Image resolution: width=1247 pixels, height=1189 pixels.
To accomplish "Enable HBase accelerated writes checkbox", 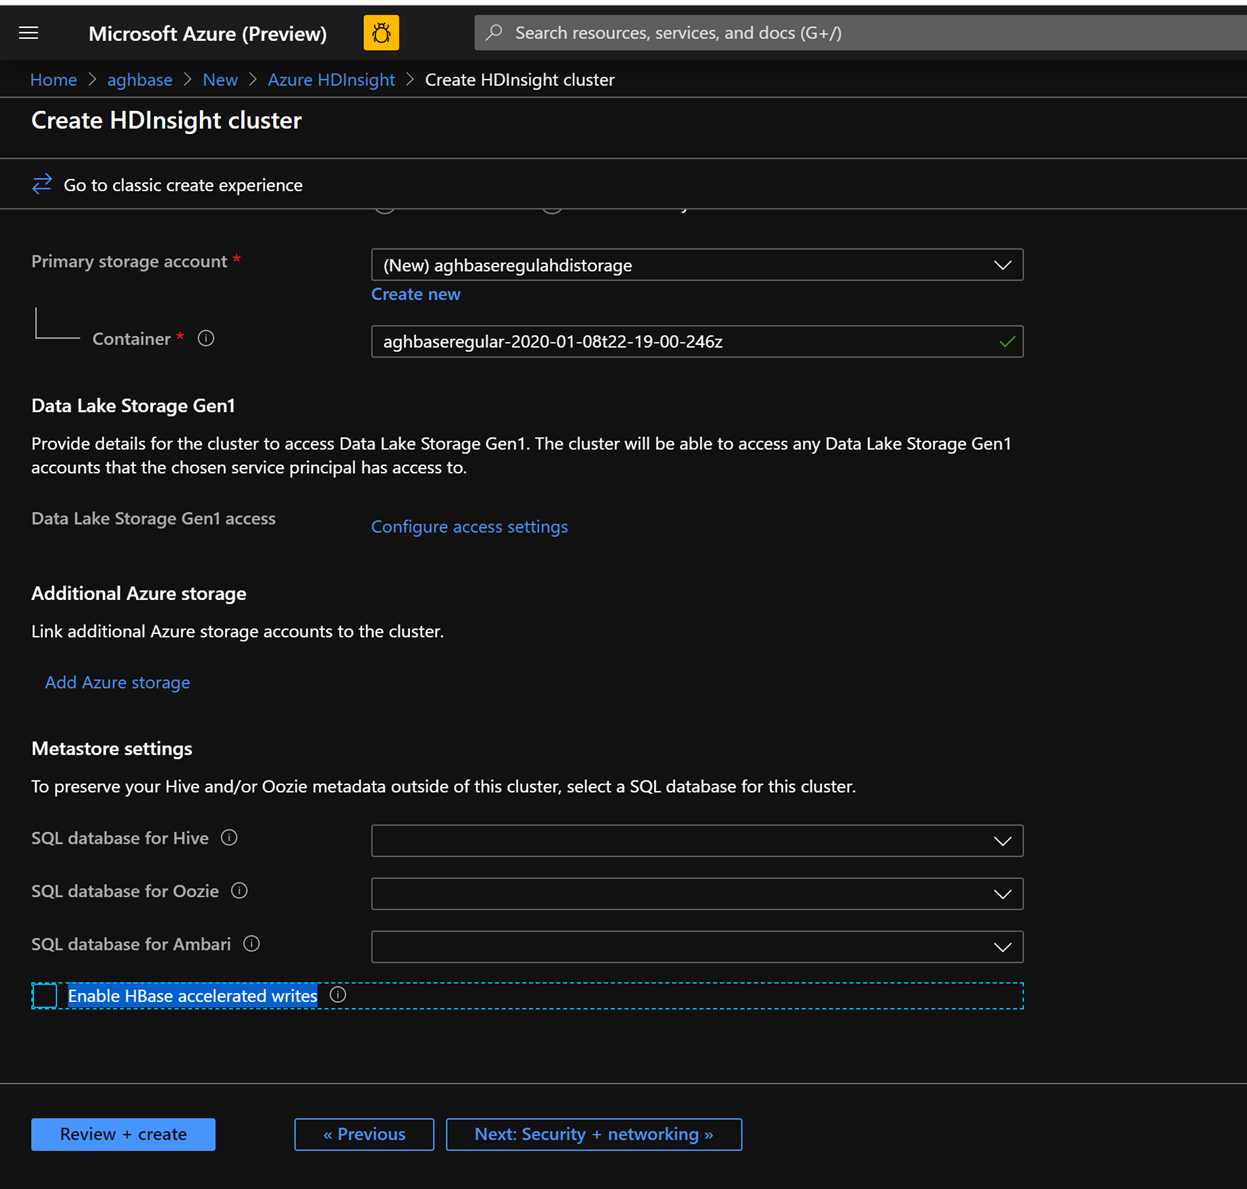I will pyautogui.click(x=45, y=996).
